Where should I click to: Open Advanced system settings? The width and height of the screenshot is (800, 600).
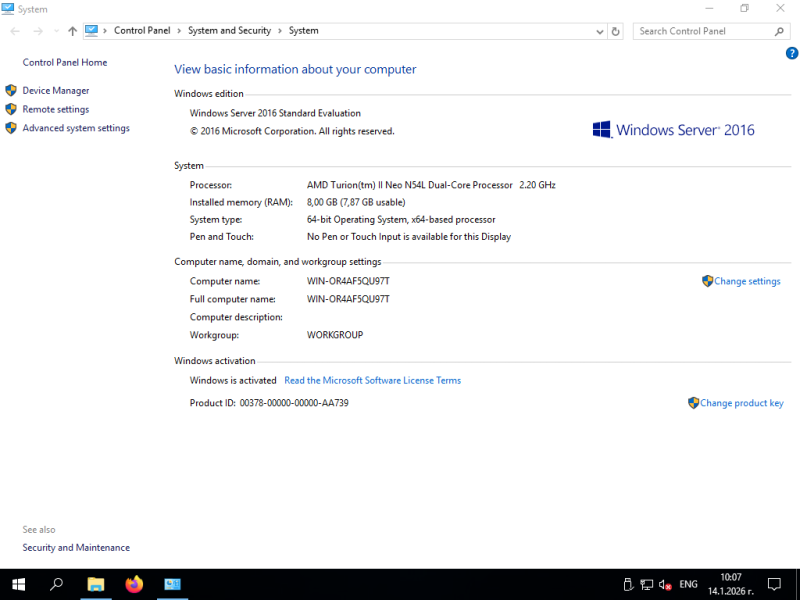tap(76, 128)
